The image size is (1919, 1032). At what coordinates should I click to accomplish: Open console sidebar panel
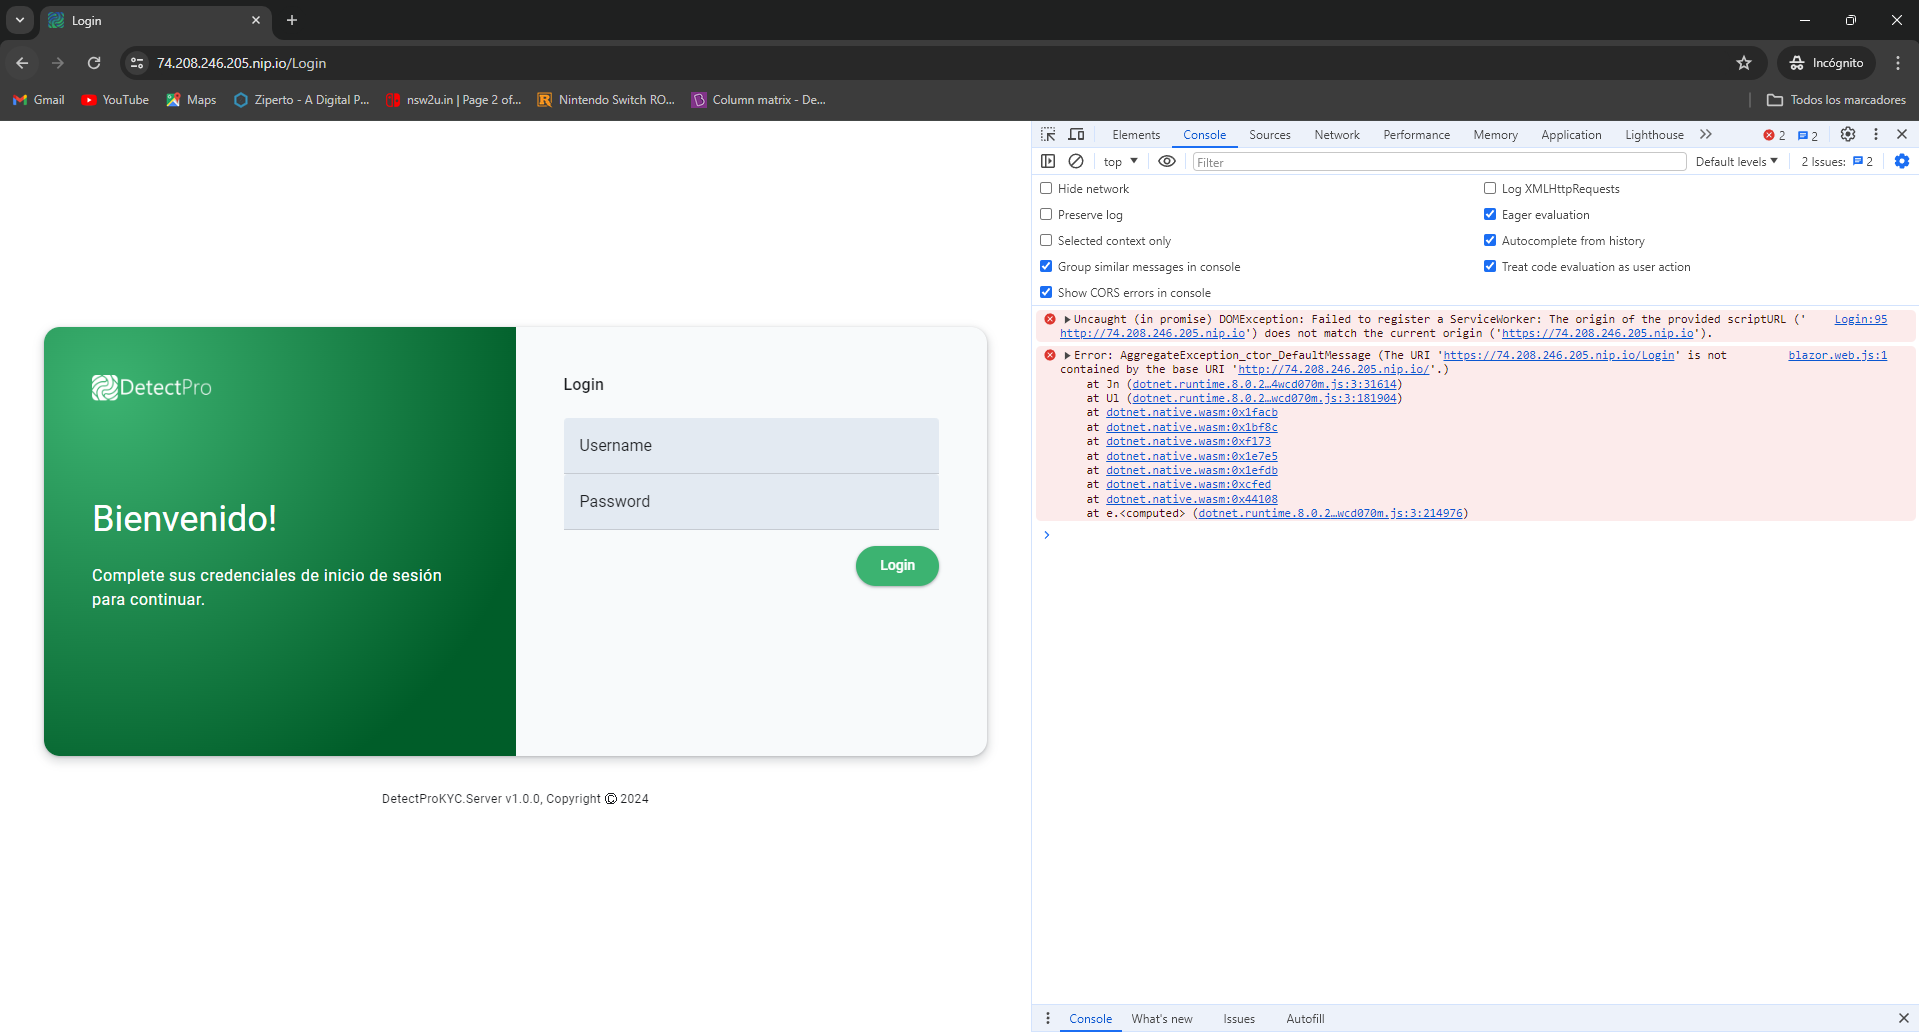1047,161
